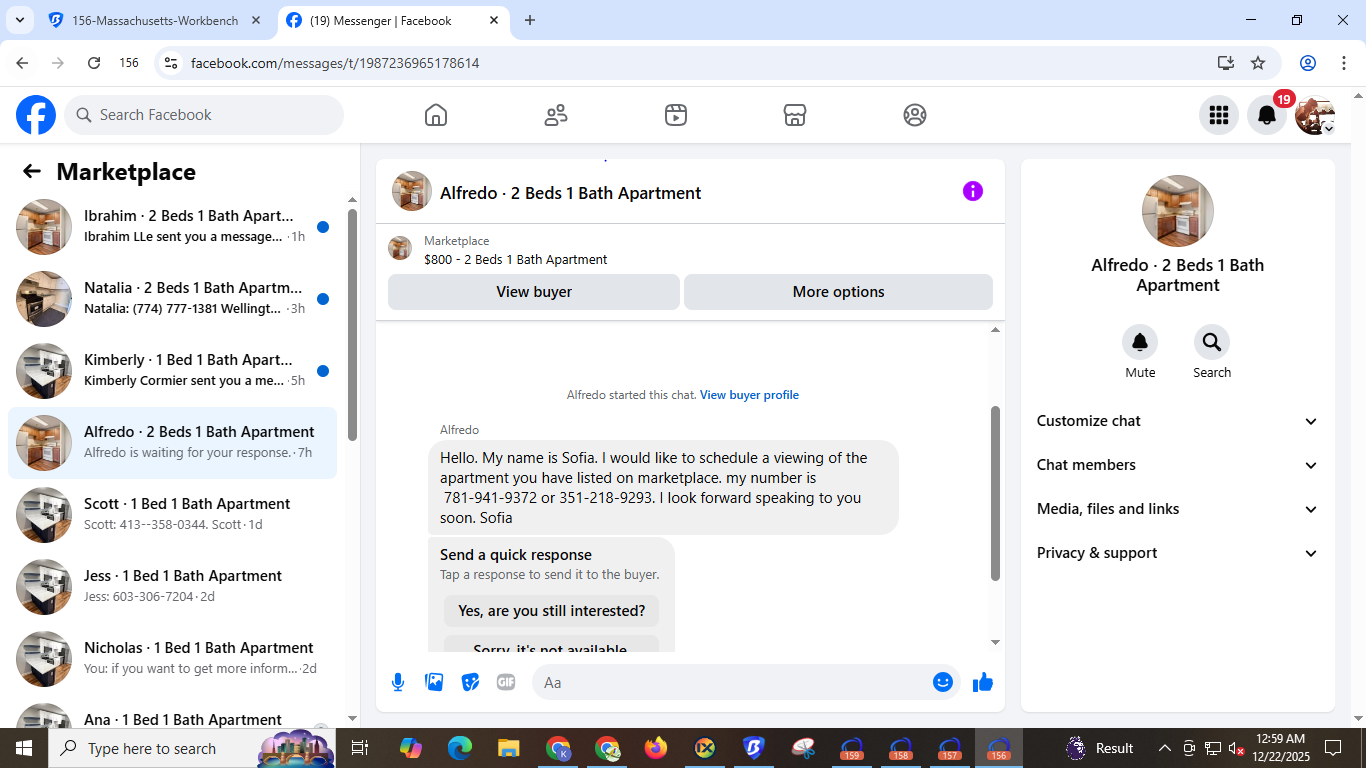
Task: Click the Search Facebook input field
Action: pos(204,115)
